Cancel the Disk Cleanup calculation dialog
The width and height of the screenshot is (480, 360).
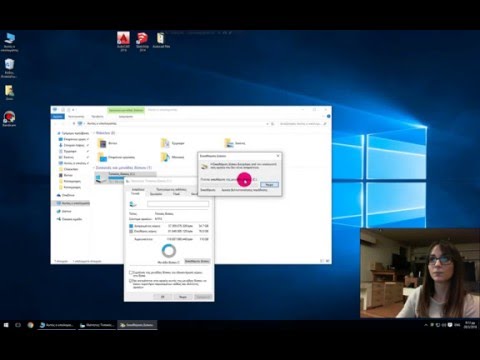(x=269, y=184)
